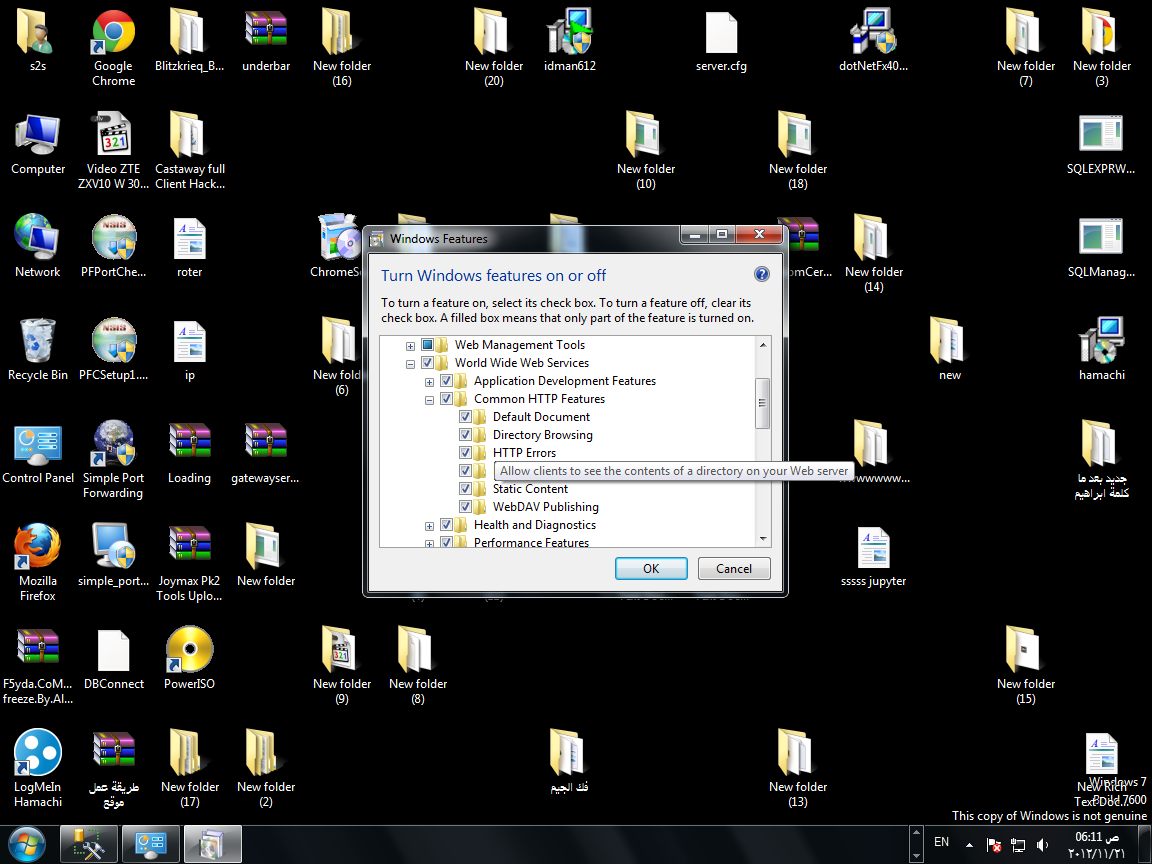
Task: Click the feature list scrollbar down arrow
Action: tap(763, 538)
